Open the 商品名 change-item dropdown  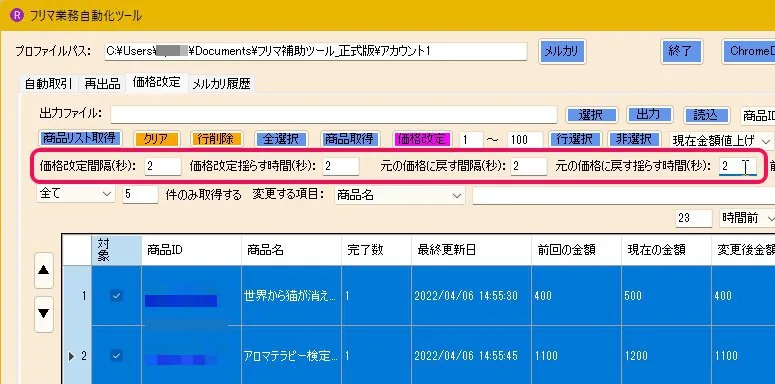click(399, 195)
